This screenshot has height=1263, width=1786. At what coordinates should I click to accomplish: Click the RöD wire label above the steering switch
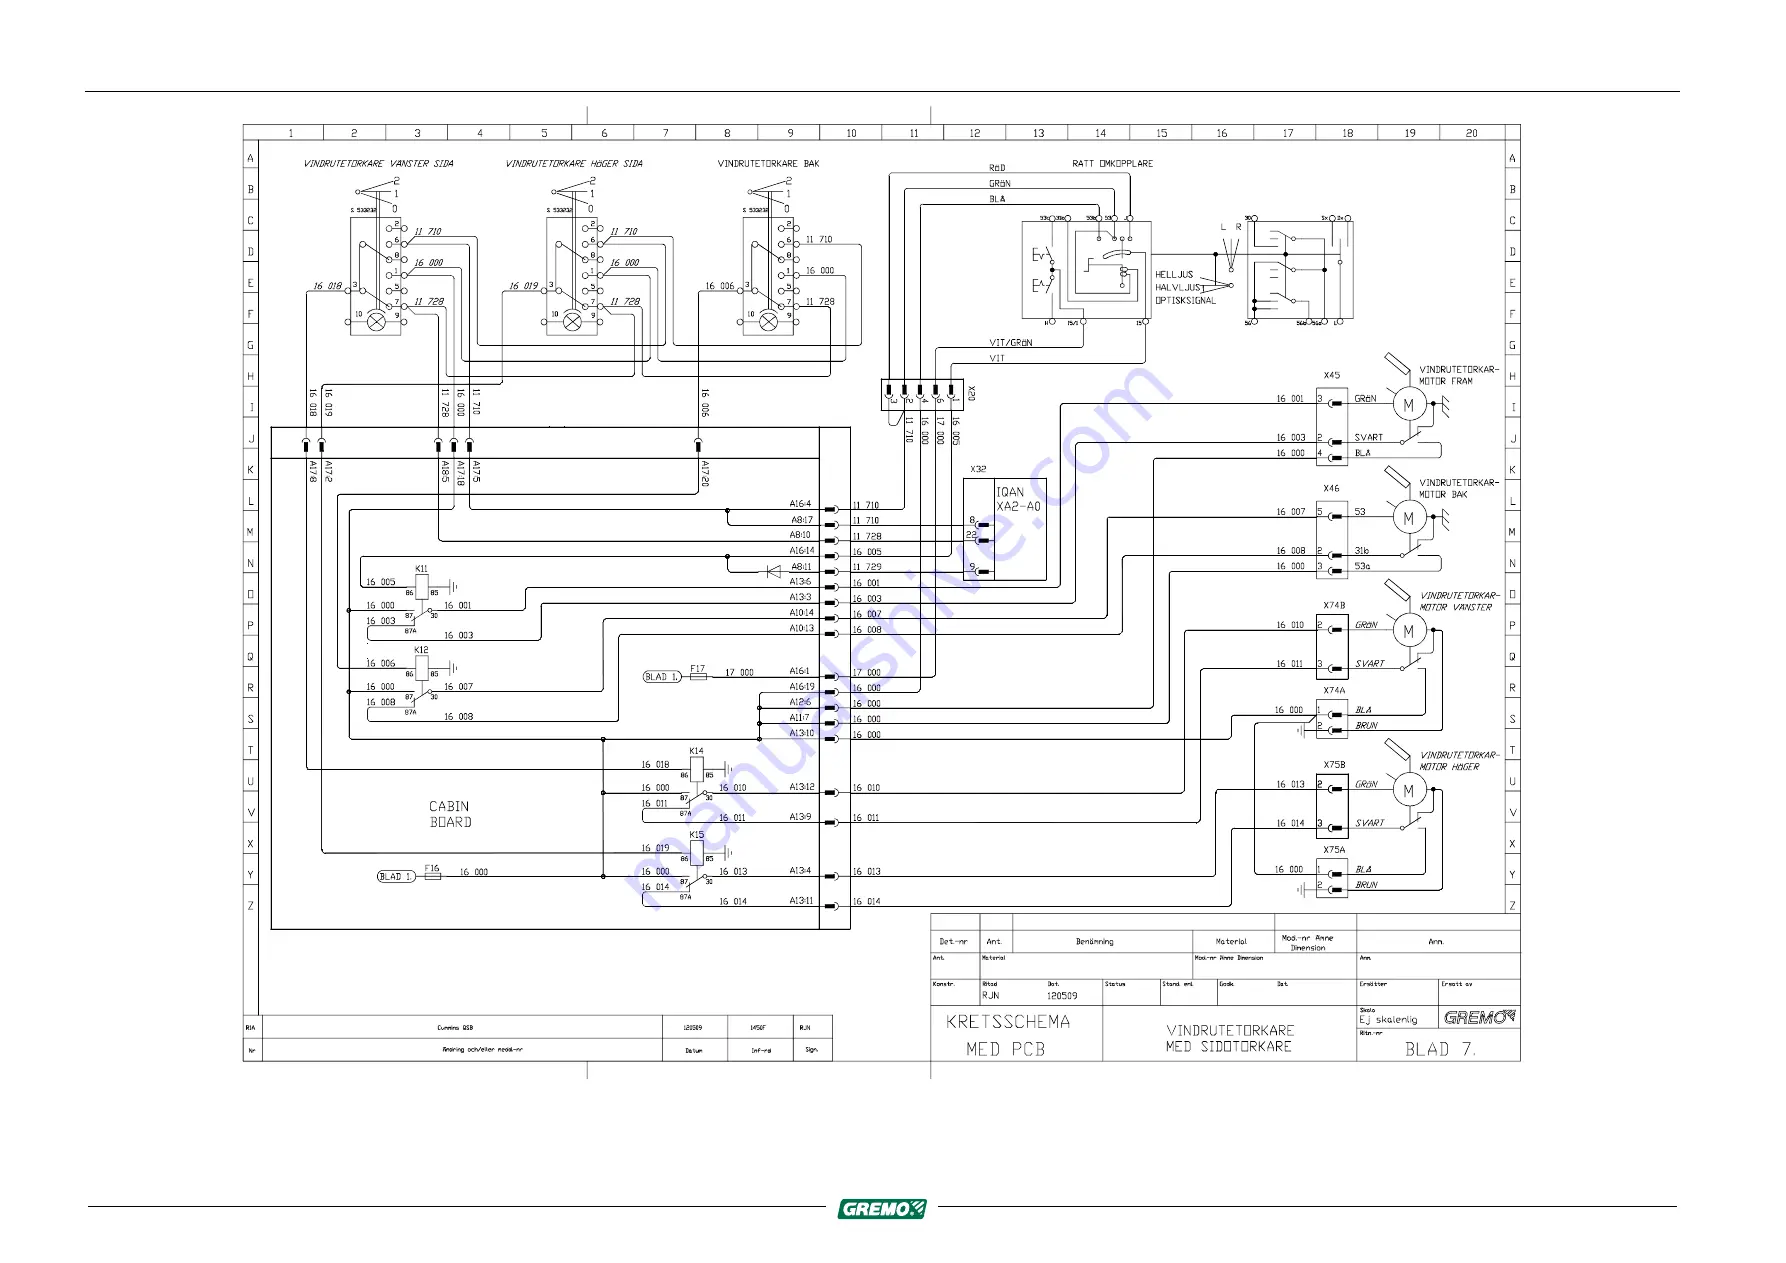pos(997,168)
